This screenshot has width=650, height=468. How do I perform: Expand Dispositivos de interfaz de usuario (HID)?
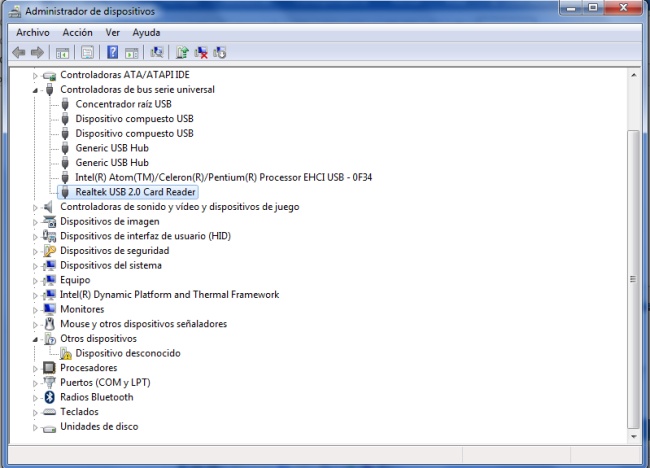(x=35, y=237)
